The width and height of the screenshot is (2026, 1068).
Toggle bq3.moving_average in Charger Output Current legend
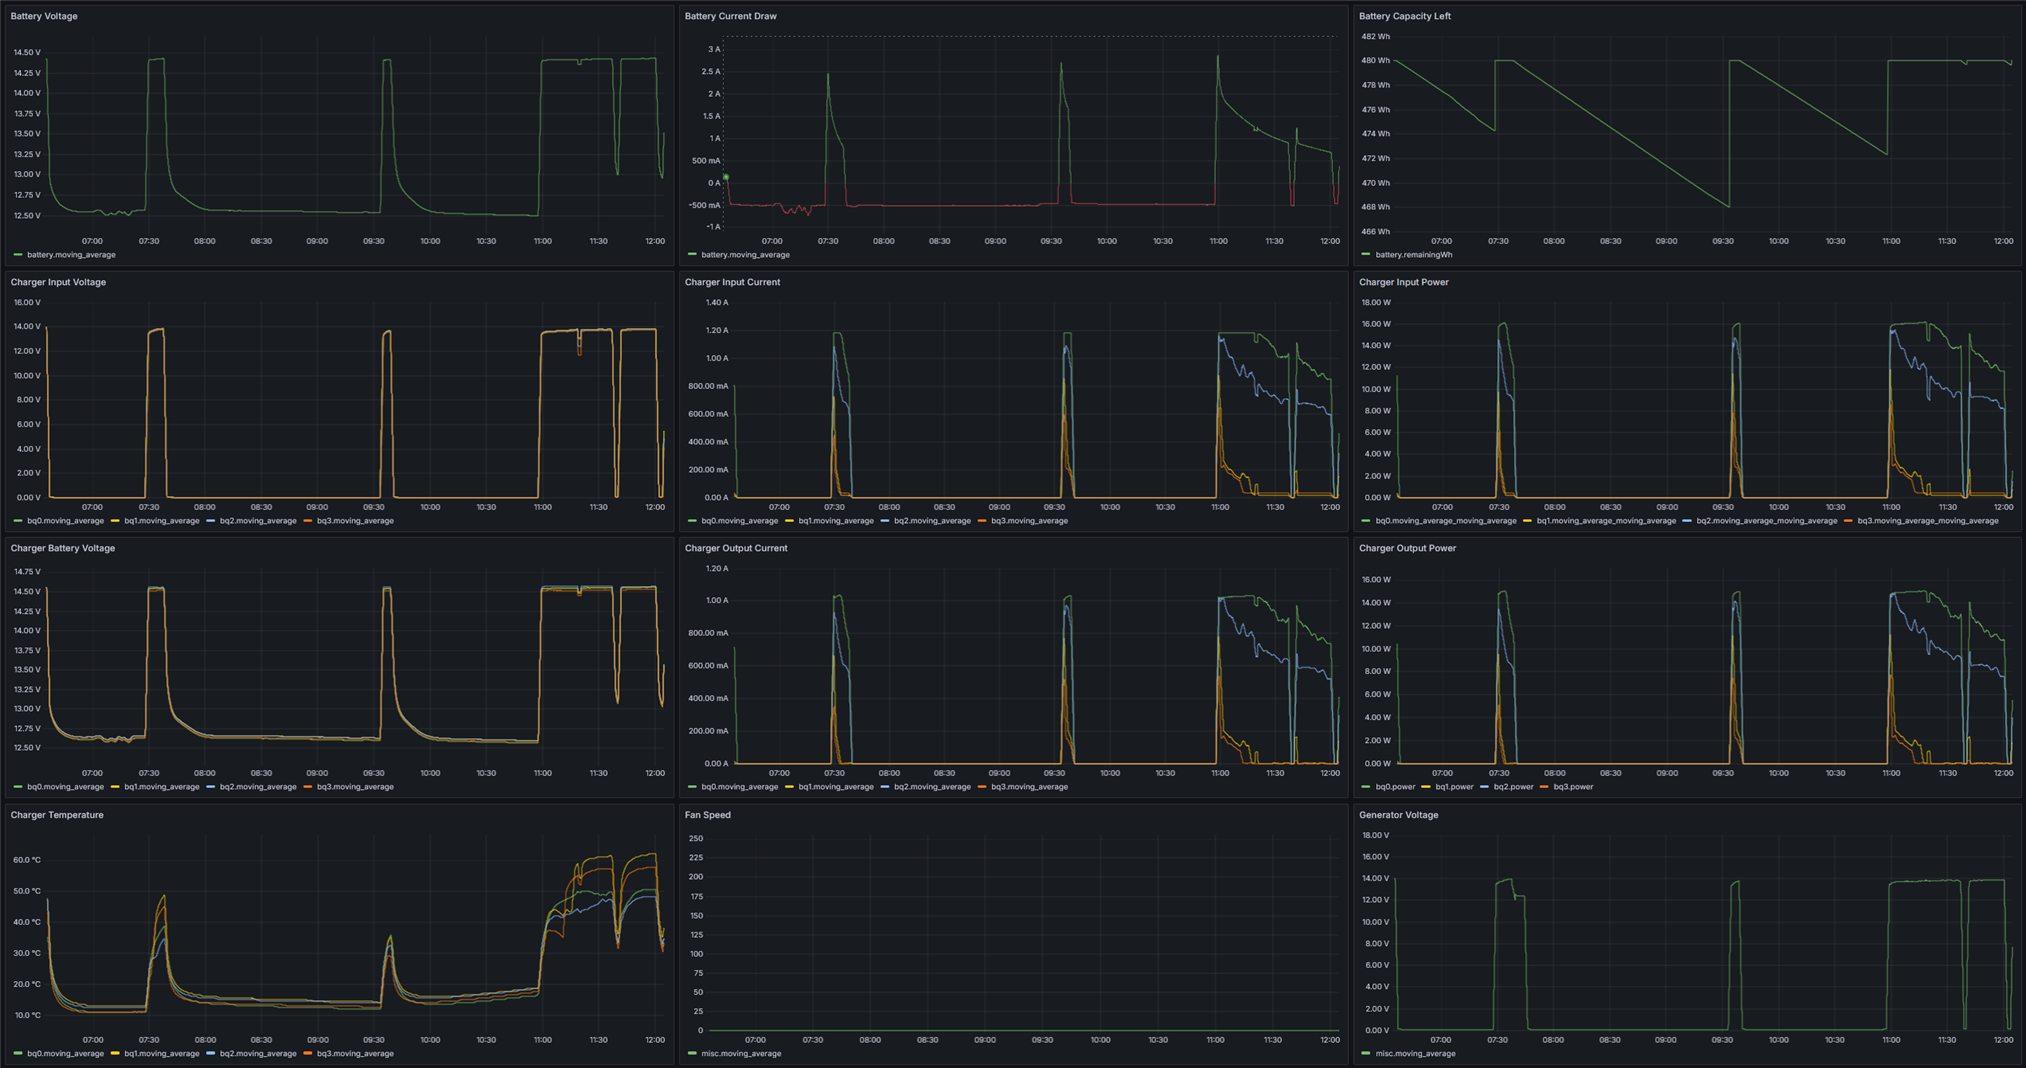(x=1029, y=787)
